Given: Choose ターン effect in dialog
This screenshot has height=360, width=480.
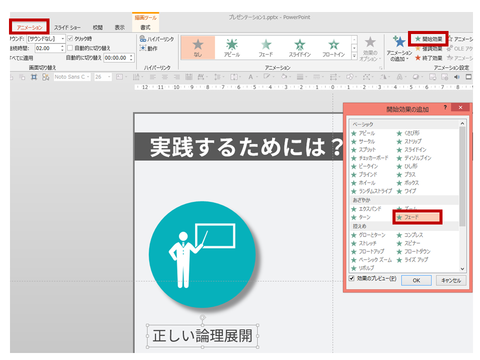Looking at the screenshot, I should (361, 218).
